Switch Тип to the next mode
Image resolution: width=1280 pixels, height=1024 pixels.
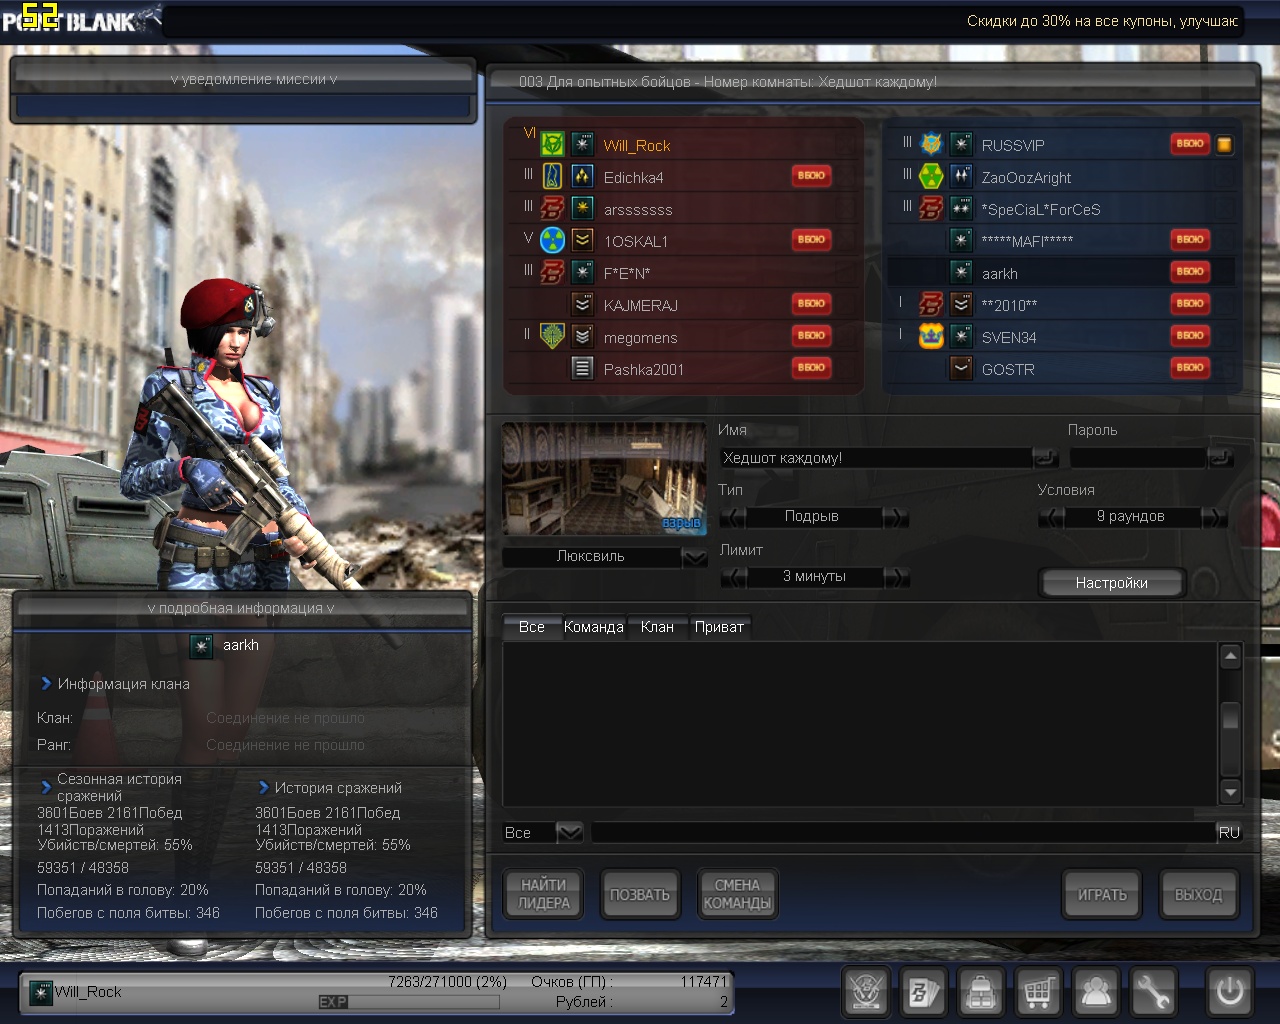(x=896, y=517)
